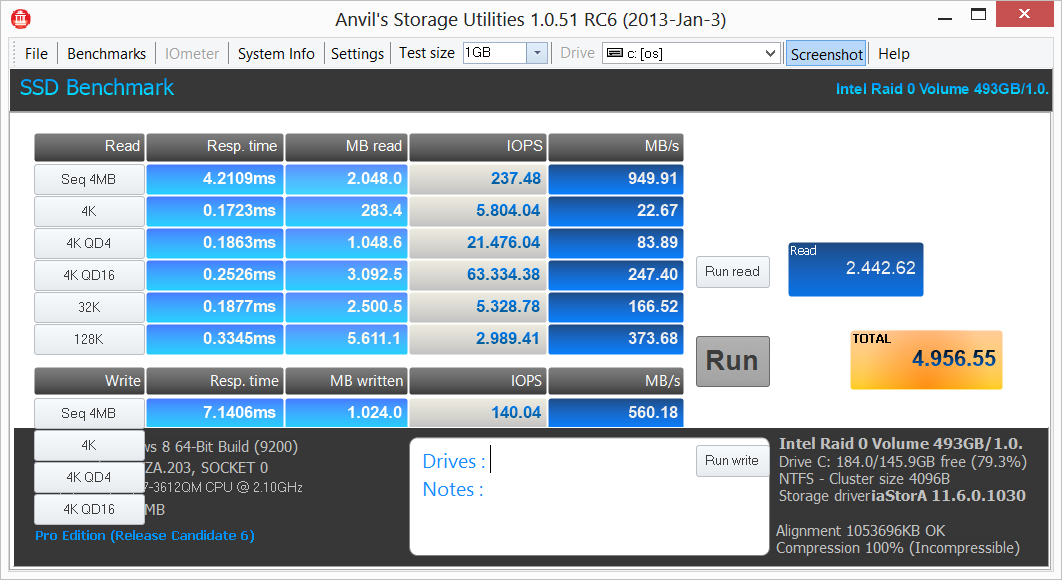Click the write 4K test button
1062x580 pixels.
click(89, 445)
